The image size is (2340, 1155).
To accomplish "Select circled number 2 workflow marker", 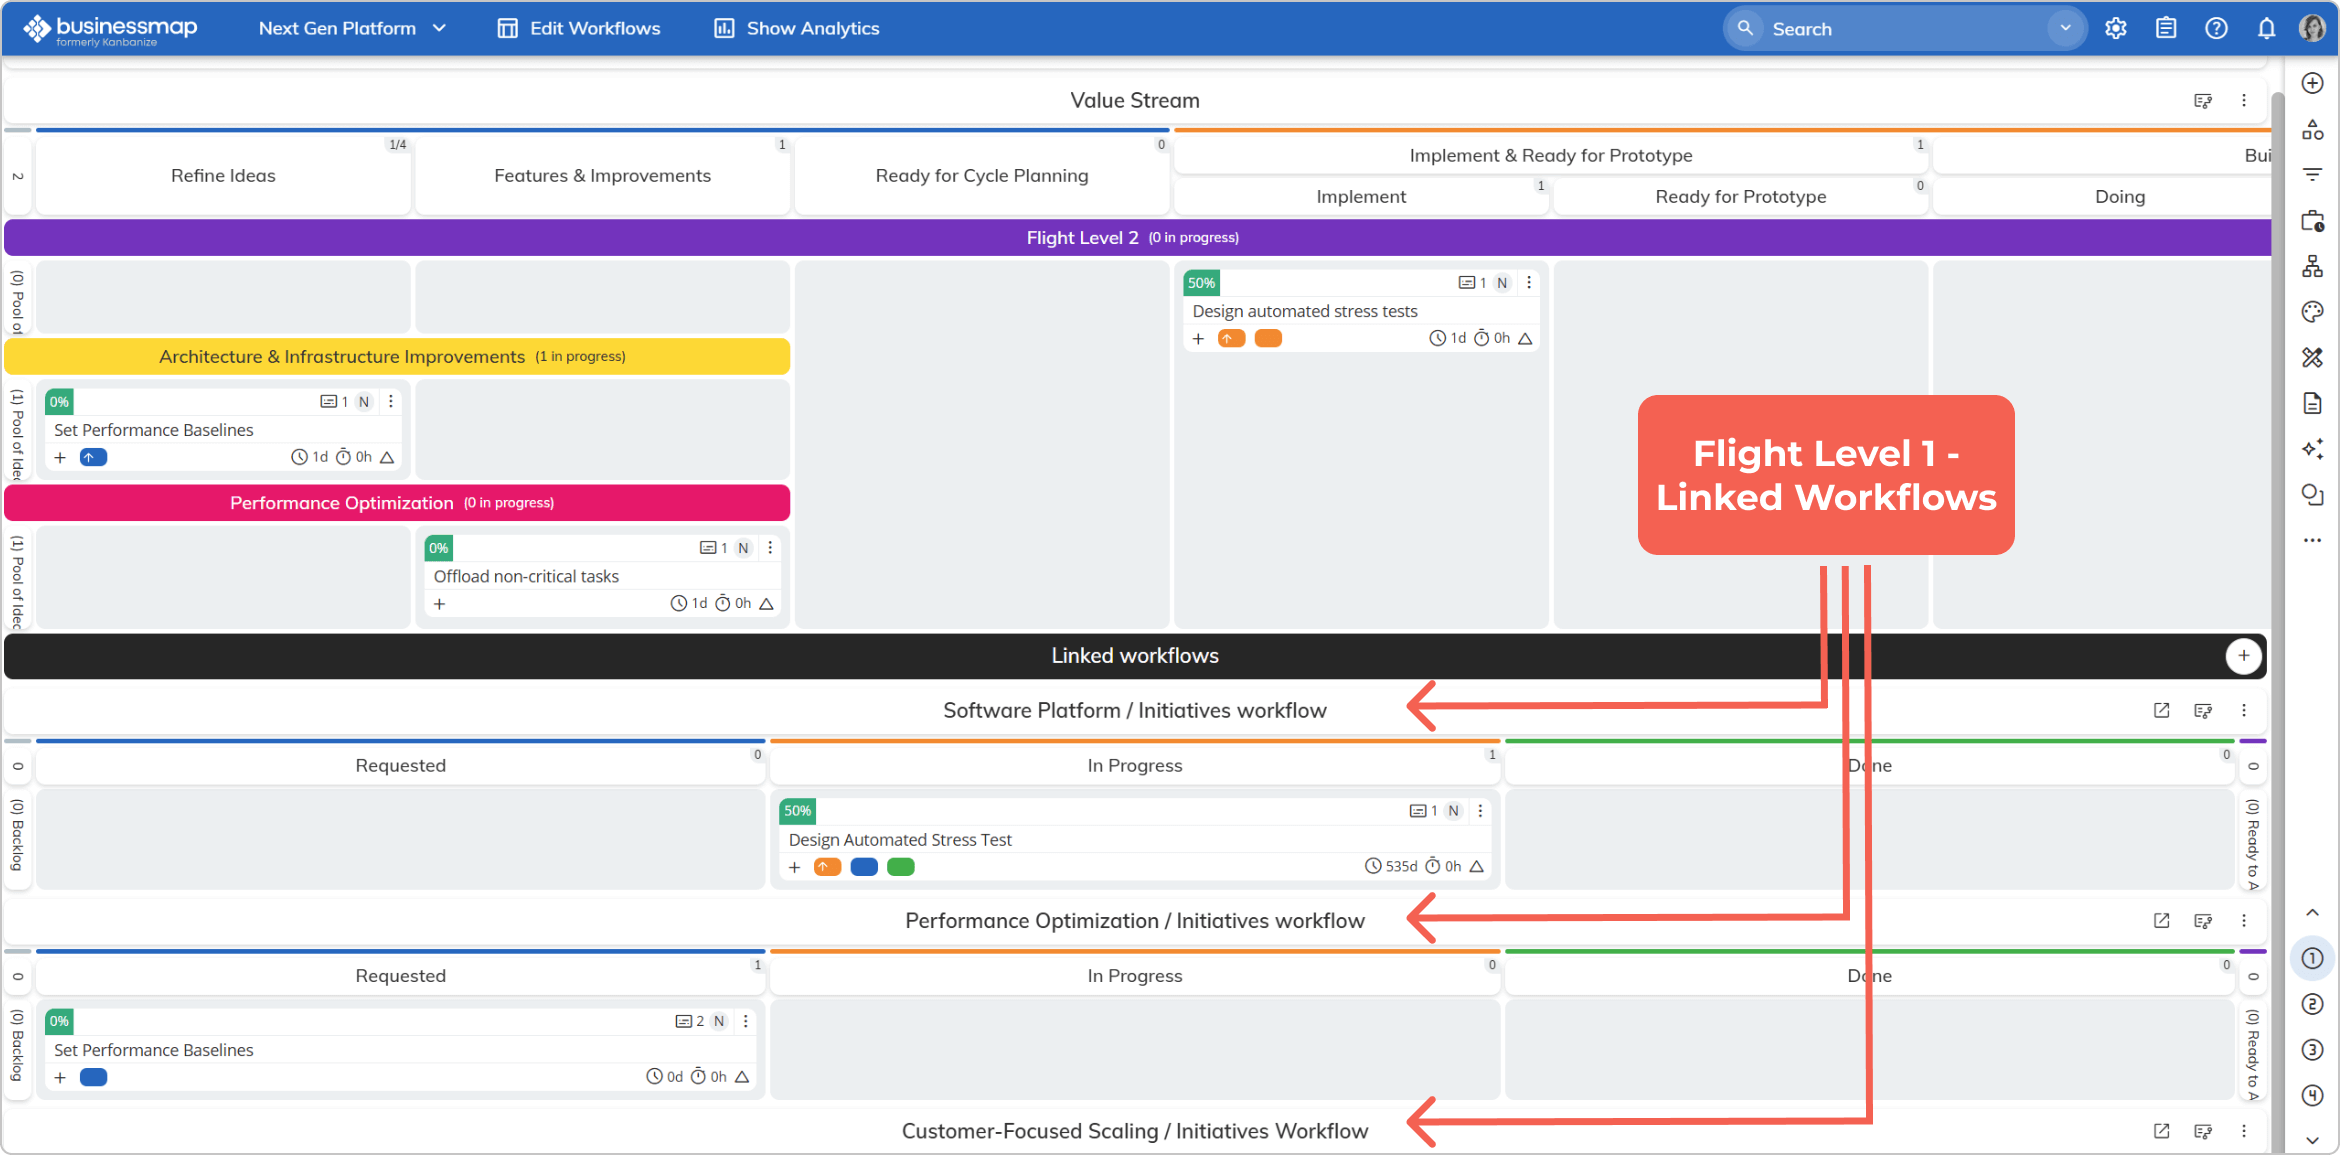I will click(x=2312, y=1003).
